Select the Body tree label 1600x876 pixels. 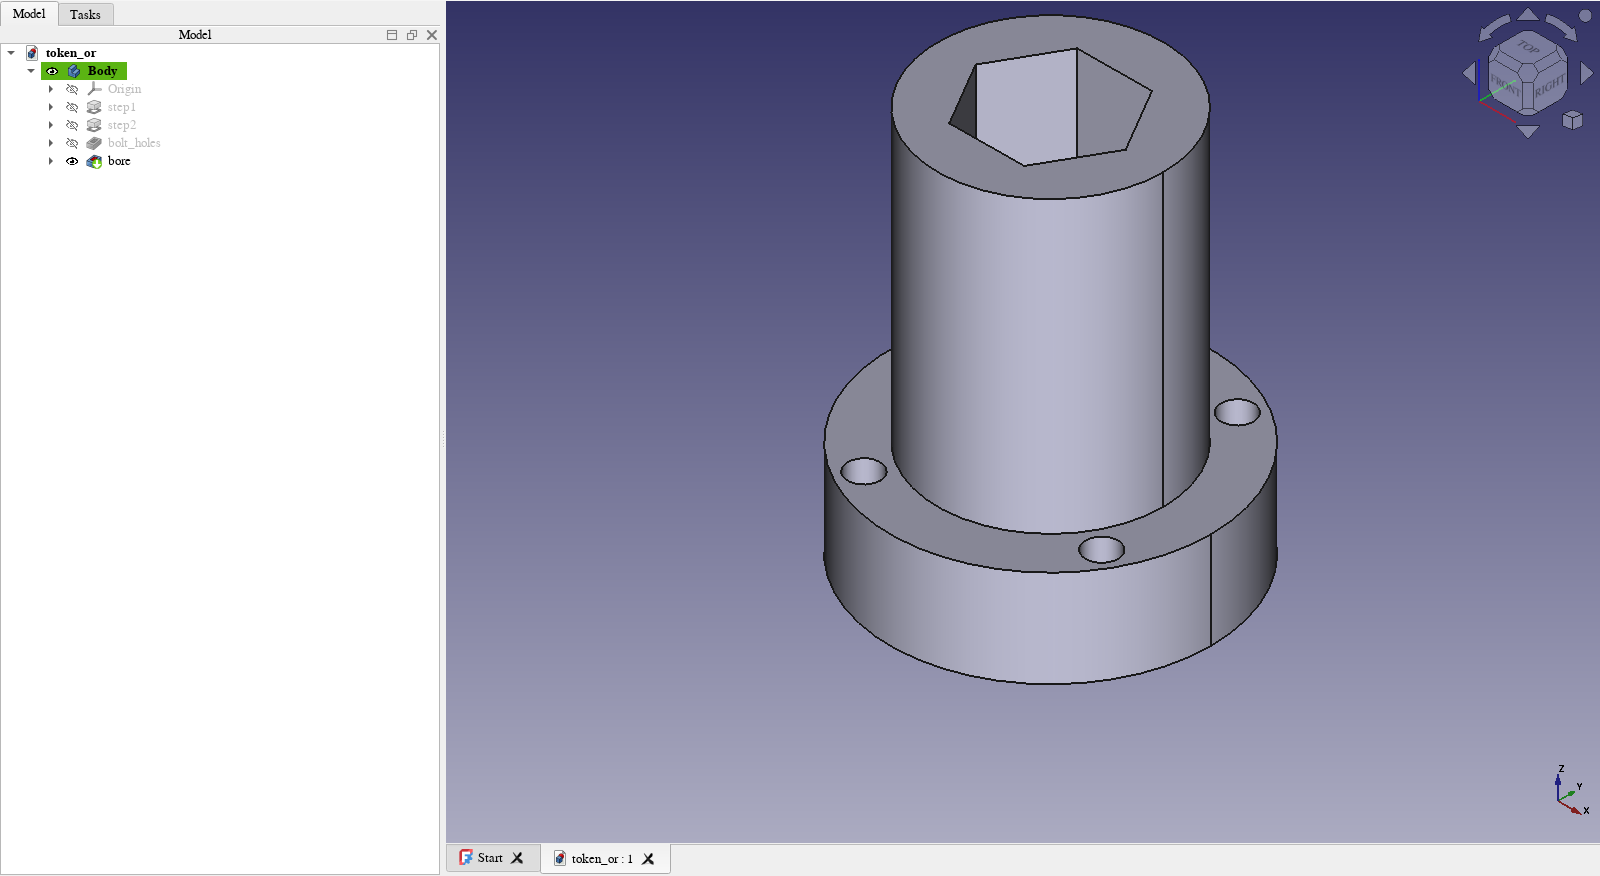pos(102,71)
